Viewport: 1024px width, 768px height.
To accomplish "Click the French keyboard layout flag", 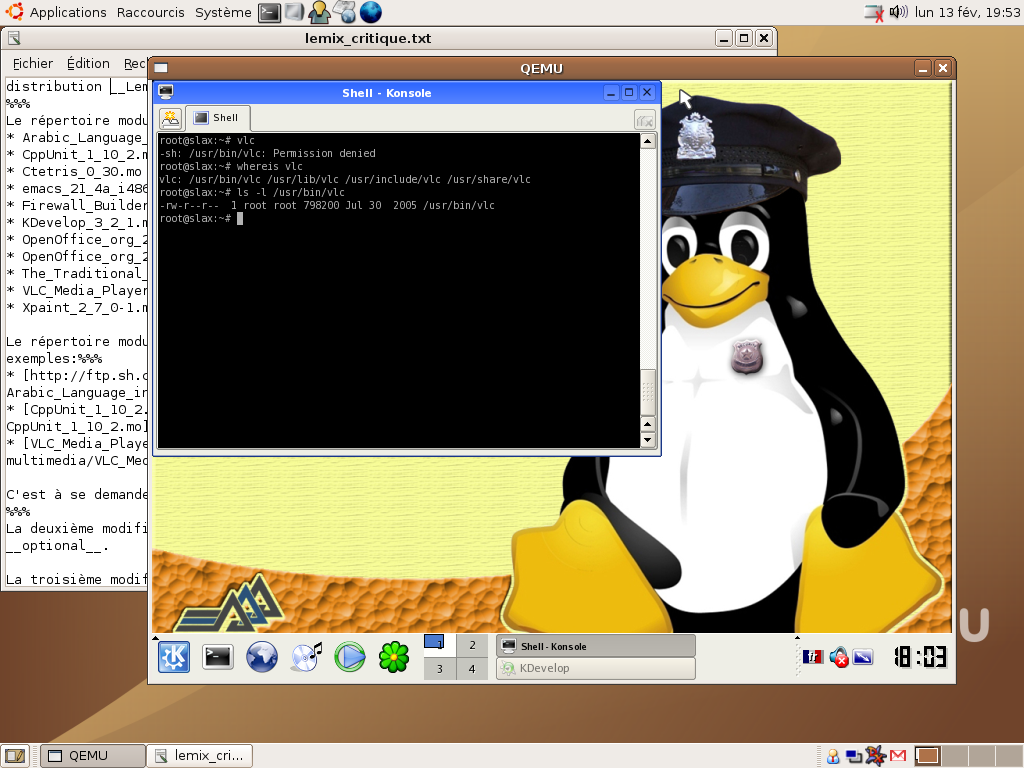I will [812, 657].
